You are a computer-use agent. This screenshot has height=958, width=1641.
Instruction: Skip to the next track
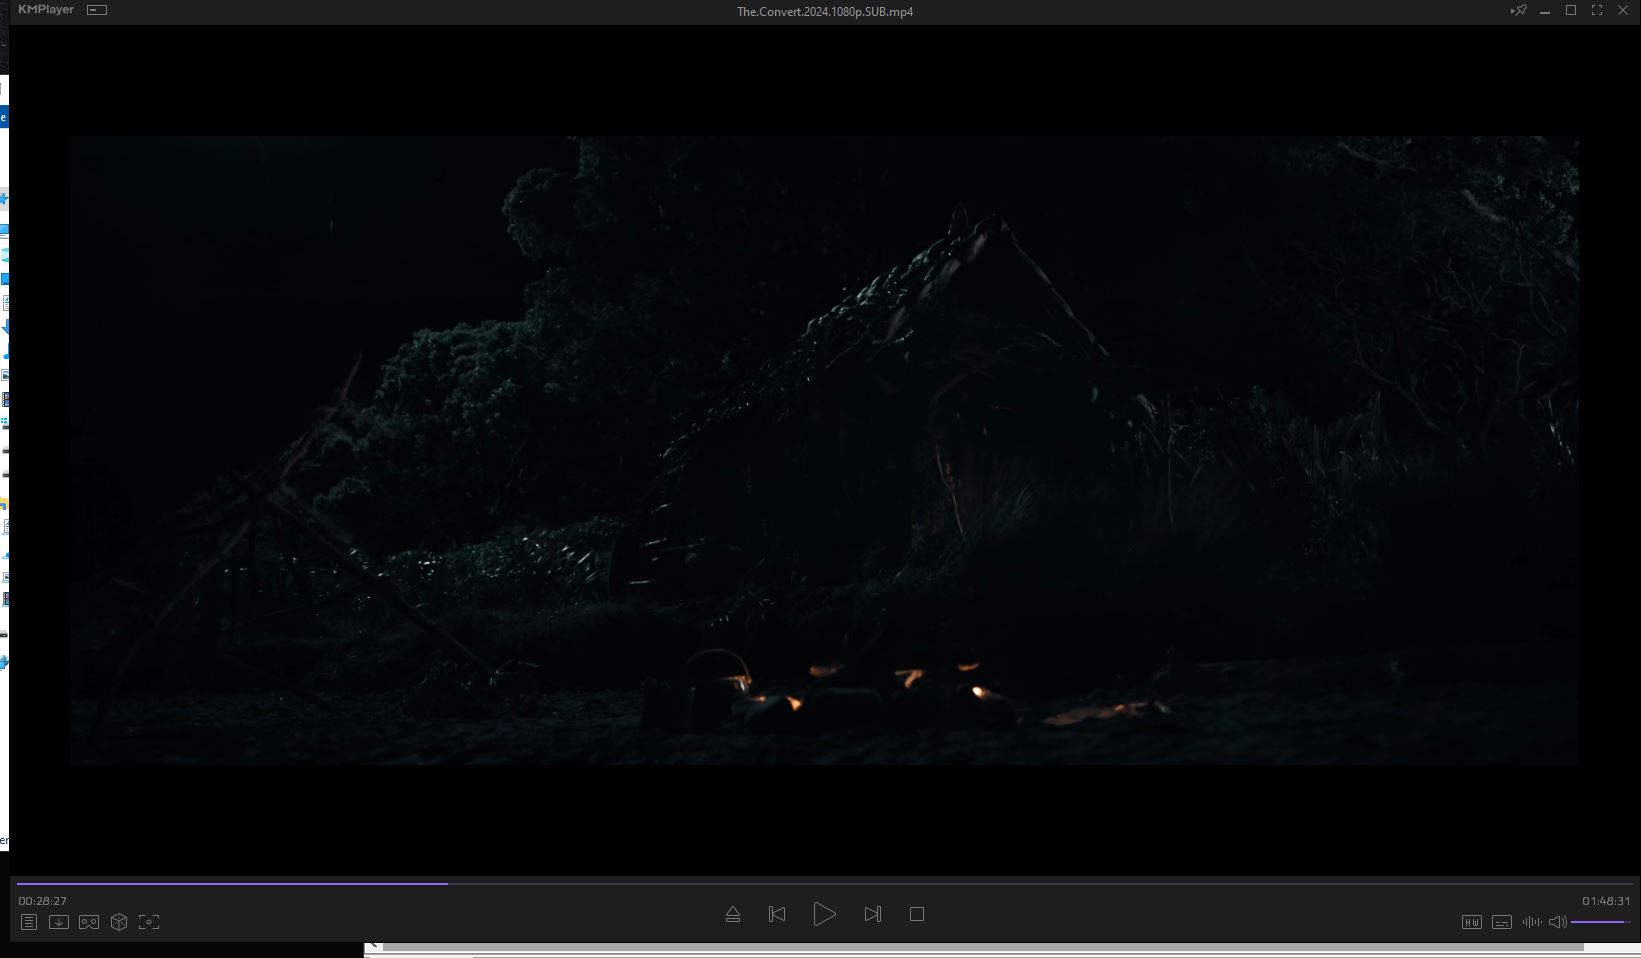(872, 914)
